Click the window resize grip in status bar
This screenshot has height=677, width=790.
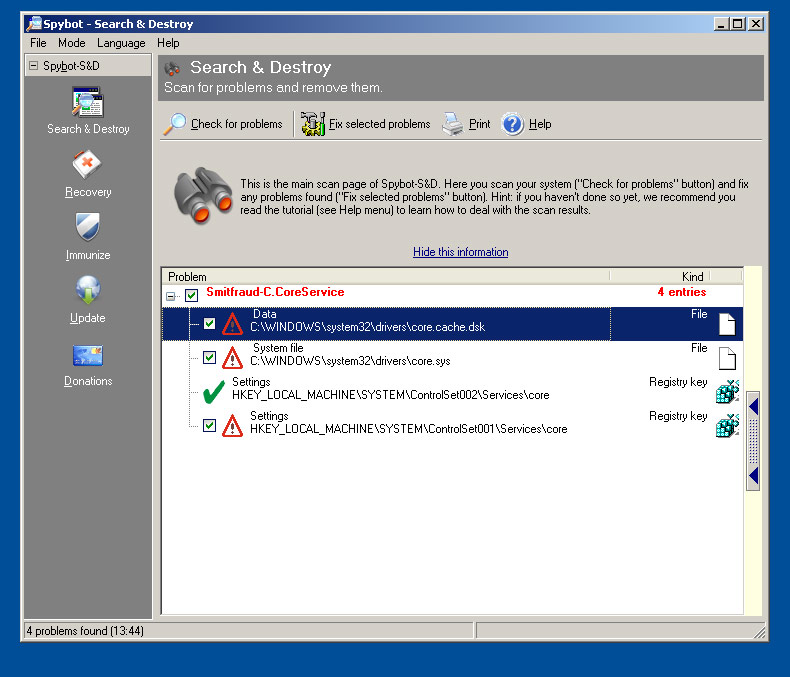[x=759, y=632]
